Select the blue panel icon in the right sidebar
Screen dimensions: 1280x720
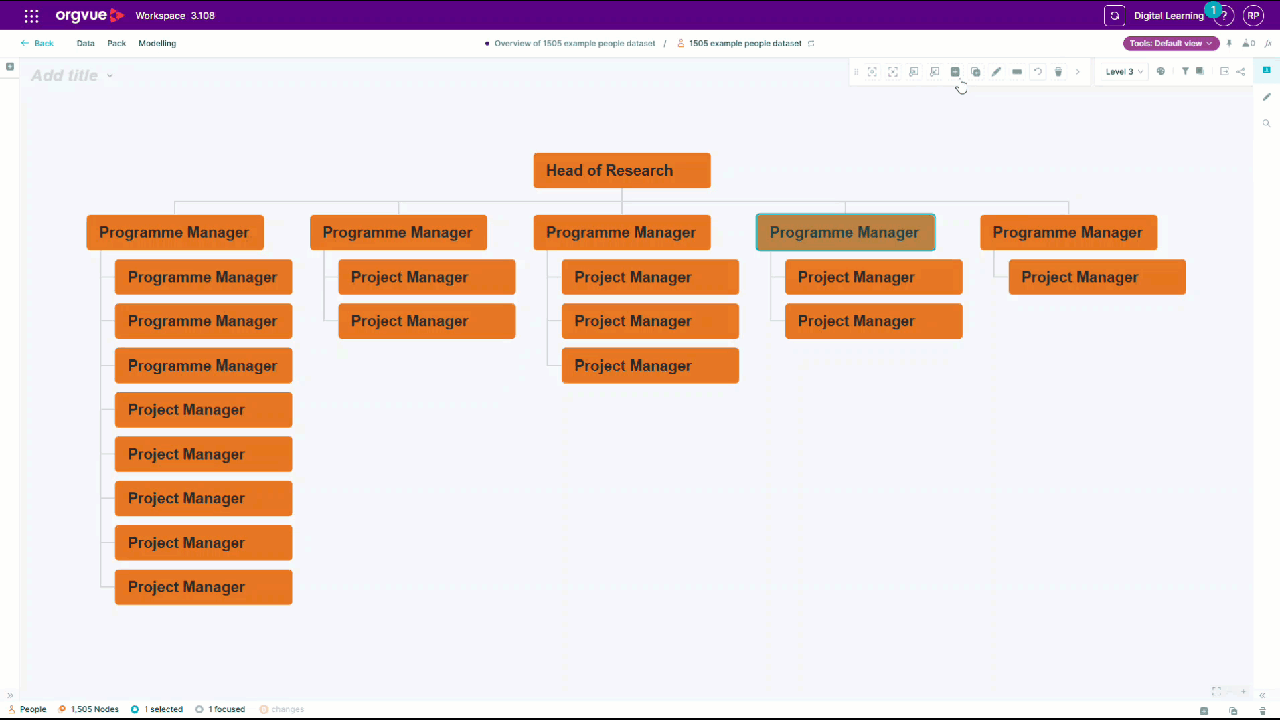click(x=1266, y=70)
